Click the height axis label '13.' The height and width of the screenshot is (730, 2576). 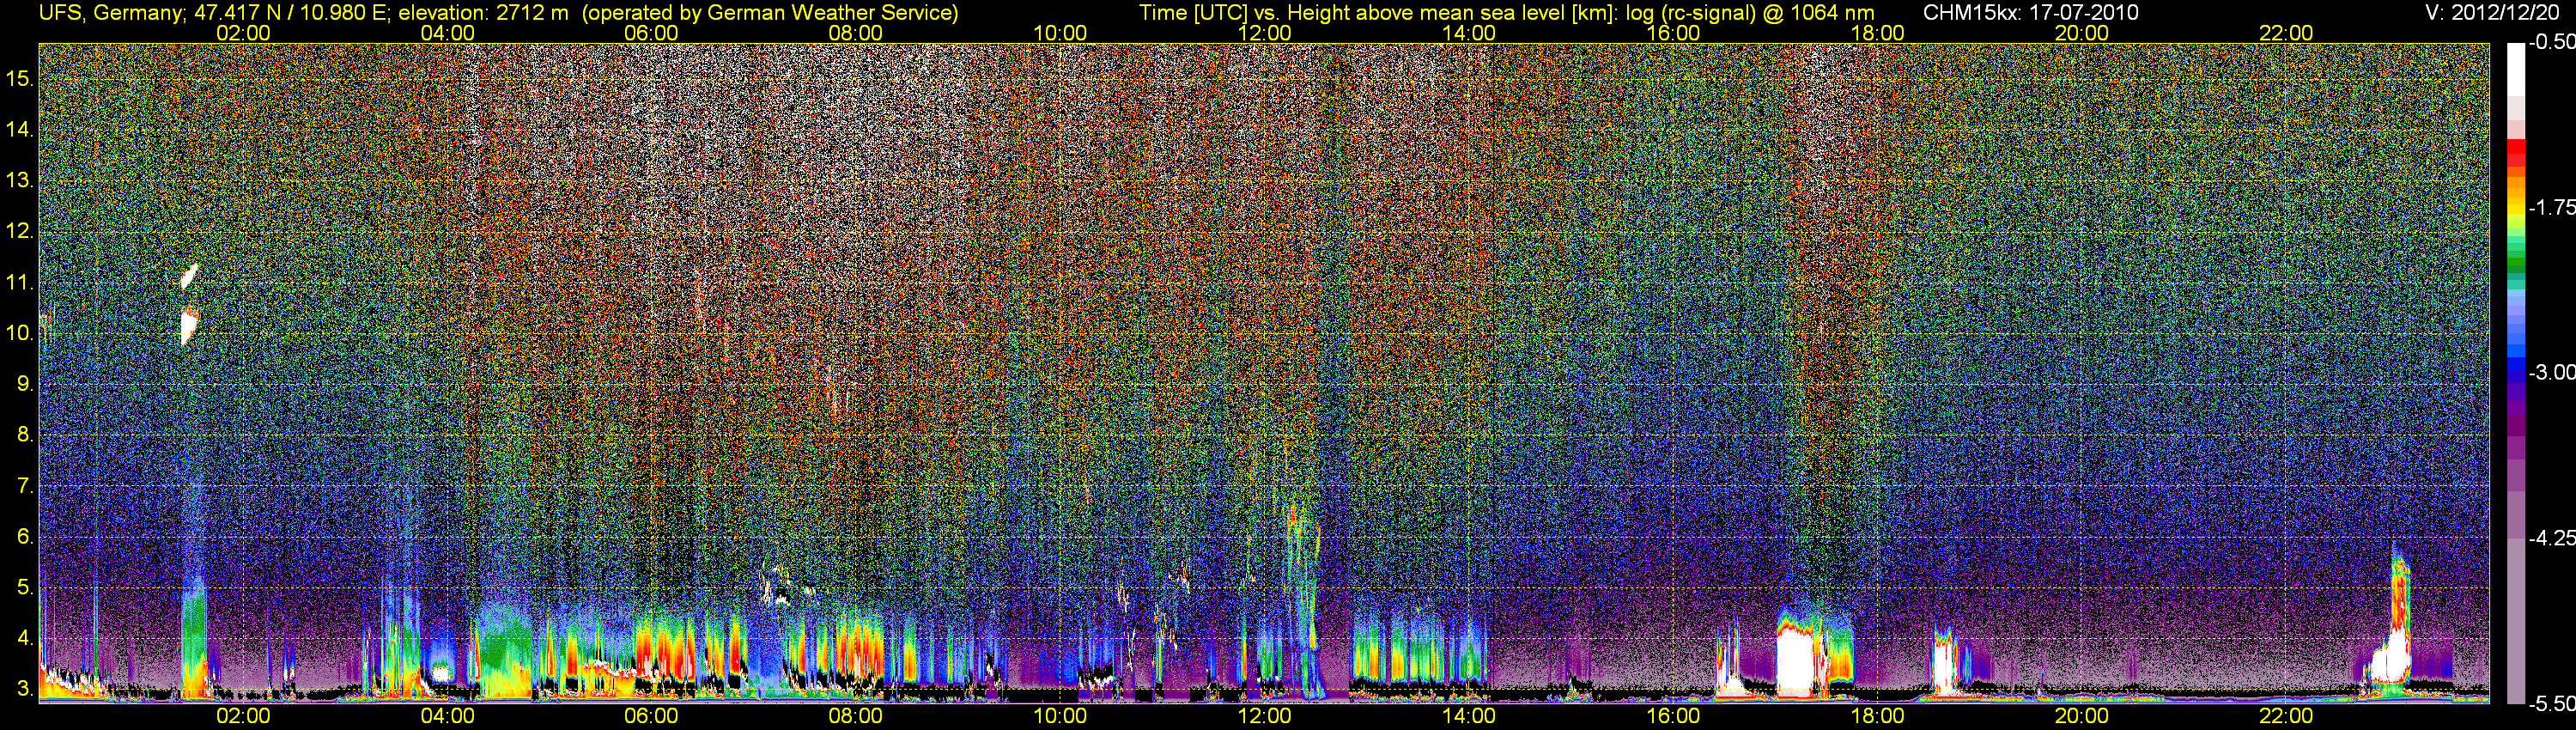tap(20, 181)
